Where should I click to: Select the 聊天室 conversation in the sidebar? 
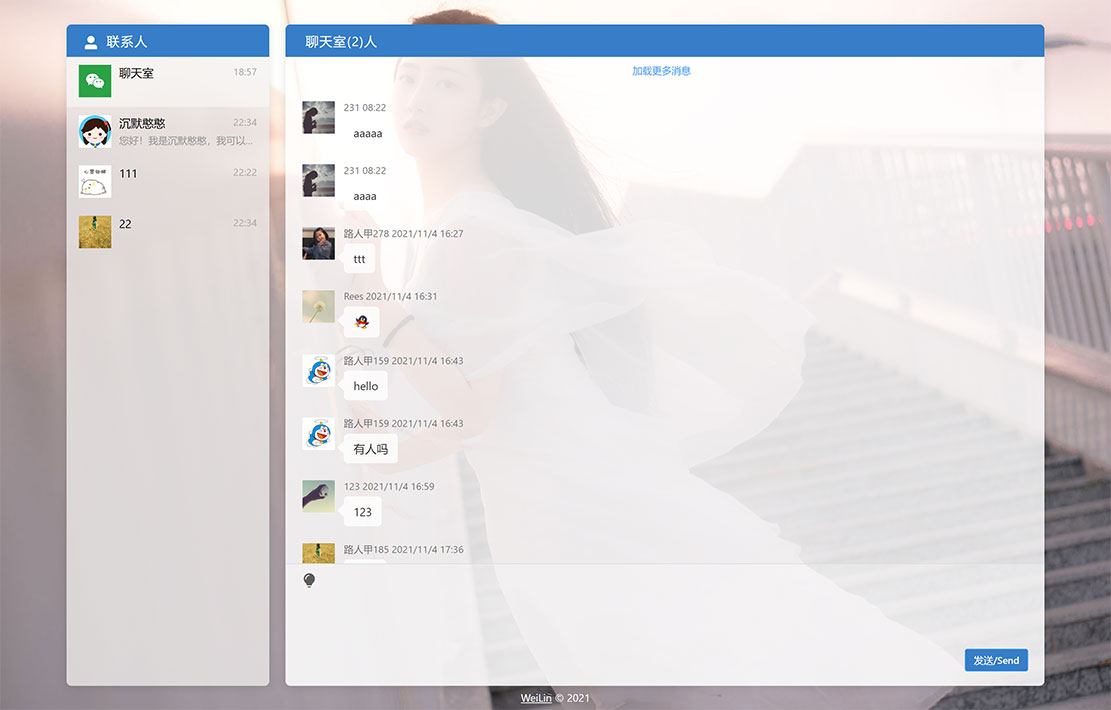pos(167,81)
